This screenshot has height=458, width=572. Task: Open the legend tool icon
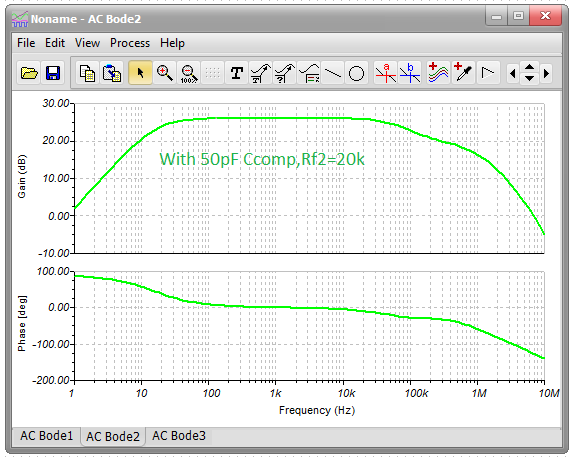tap(309, 73)
